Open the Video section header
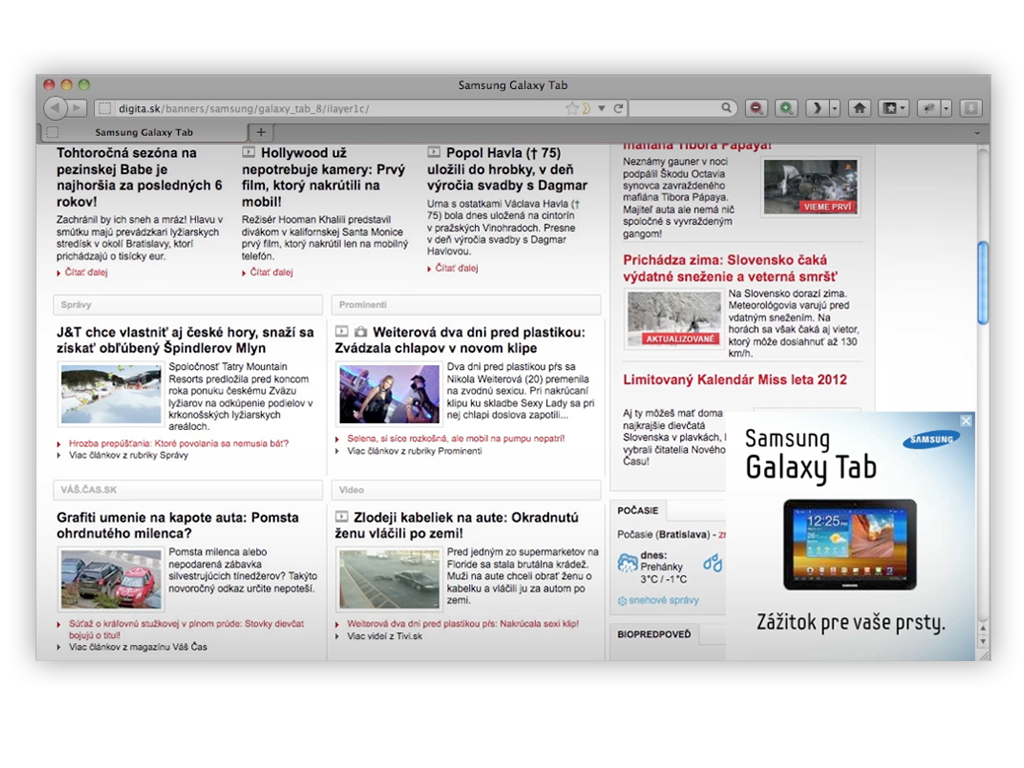The width and height of the screenshot is (1024, 768). (x=466, y=489)
